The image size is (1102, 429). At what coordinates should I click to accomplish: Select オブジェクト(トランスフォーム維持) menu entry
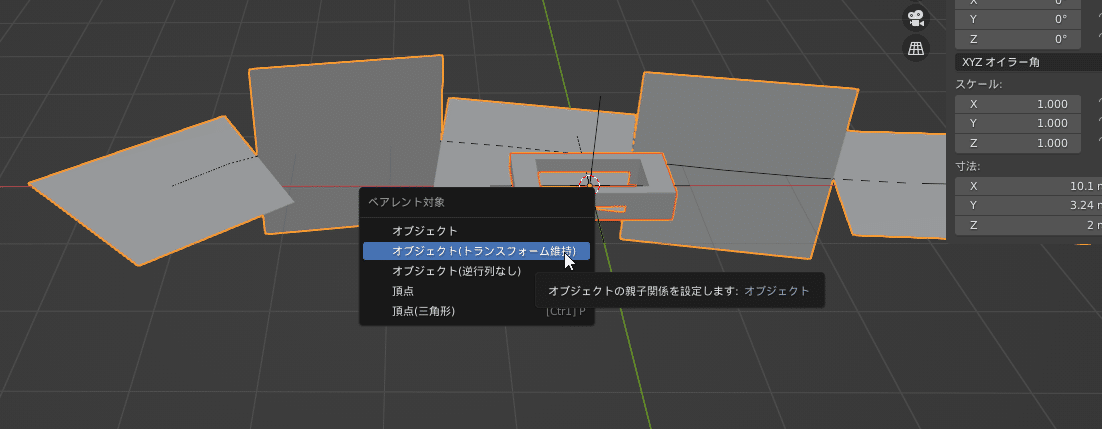(477, 250)
